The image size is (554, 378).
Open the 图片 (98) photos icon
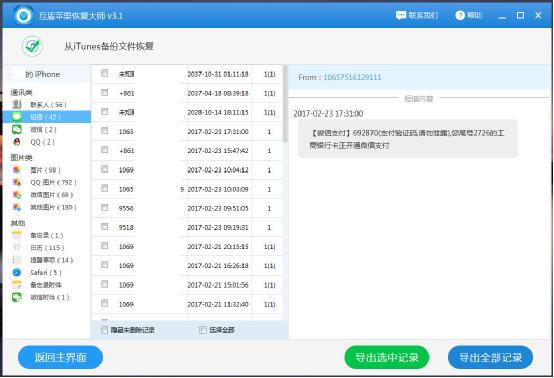[x=17, y=170]
